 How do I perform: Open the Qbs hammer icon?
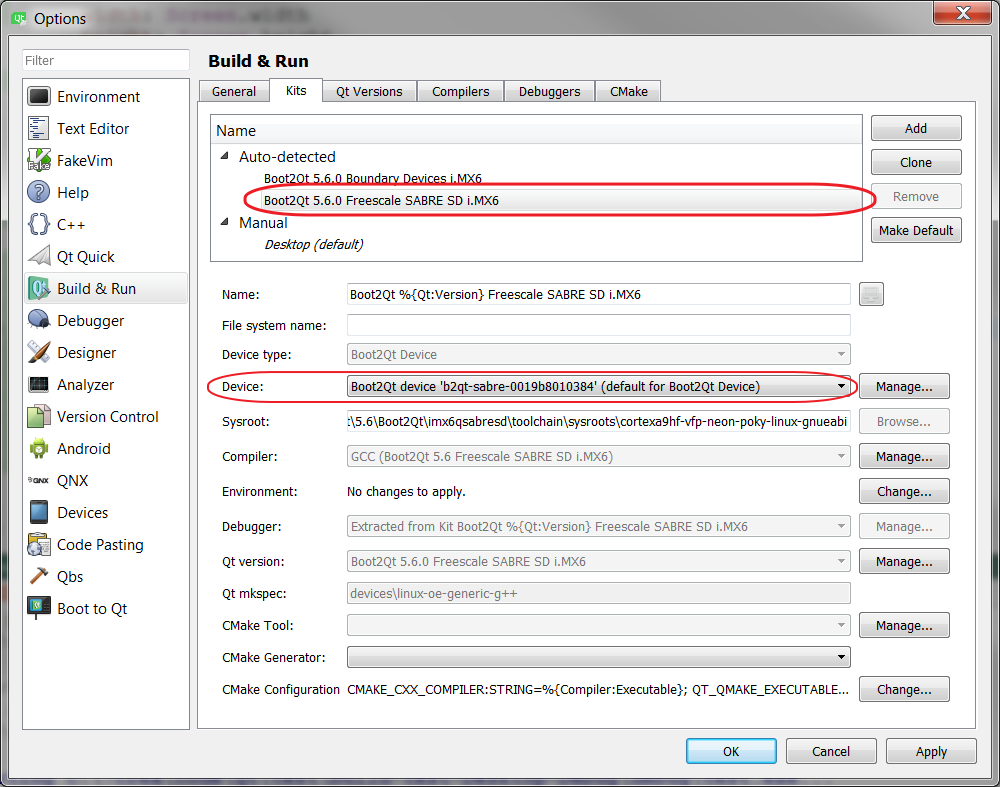pyautogui.click(x=39, y=576)
